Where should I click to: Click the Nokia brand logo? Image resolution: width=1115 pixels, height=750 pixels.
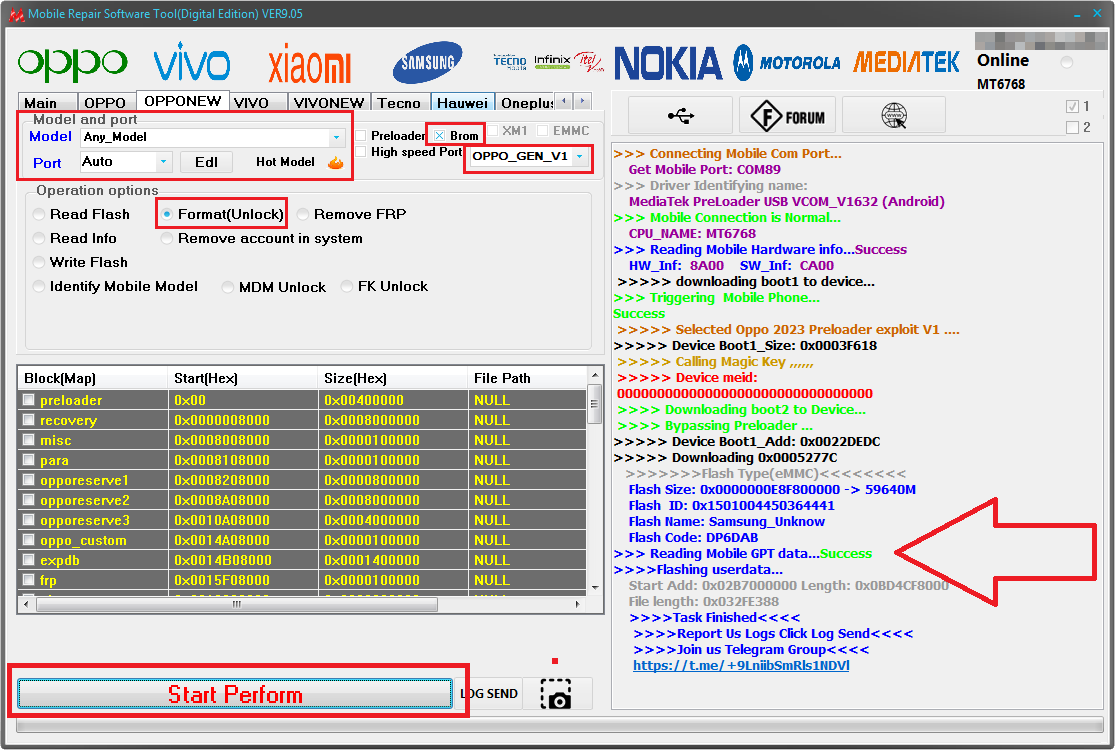point(668,63)
